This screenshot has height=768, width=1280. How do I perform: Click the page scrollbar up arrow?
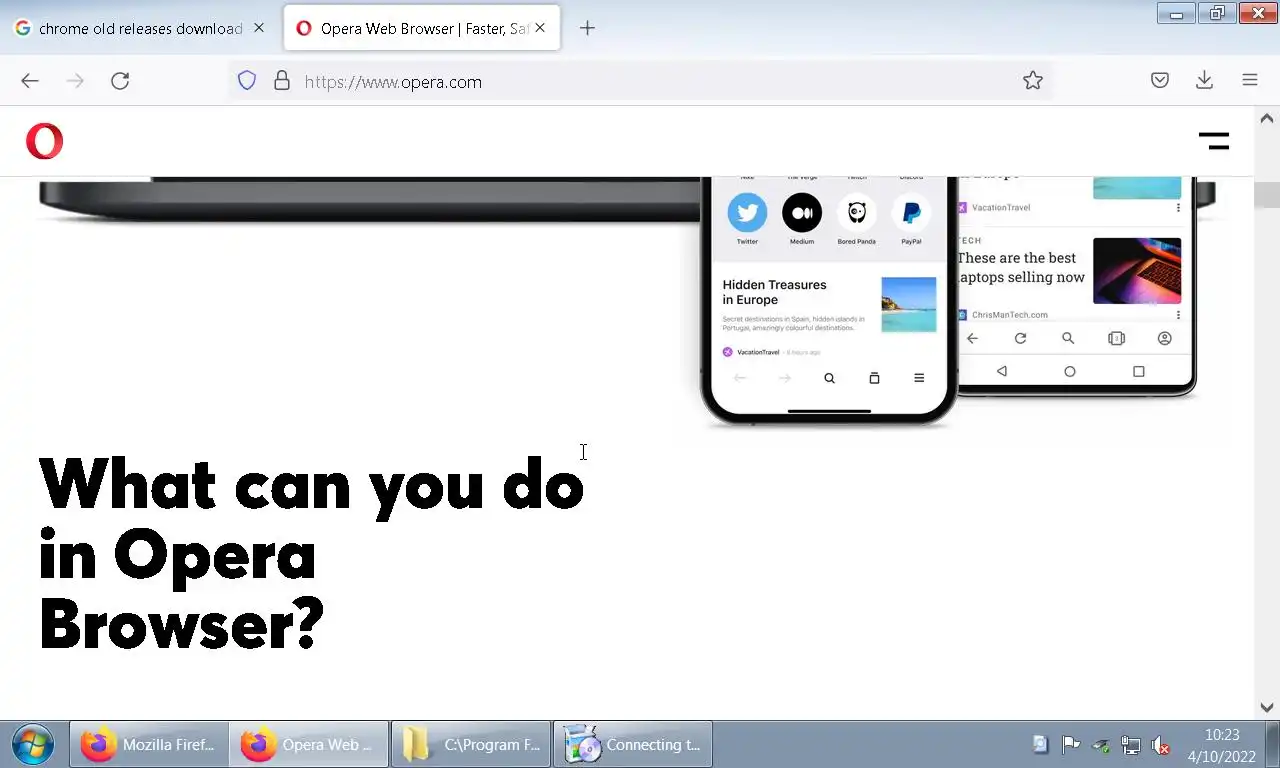tap(1267, 118)
